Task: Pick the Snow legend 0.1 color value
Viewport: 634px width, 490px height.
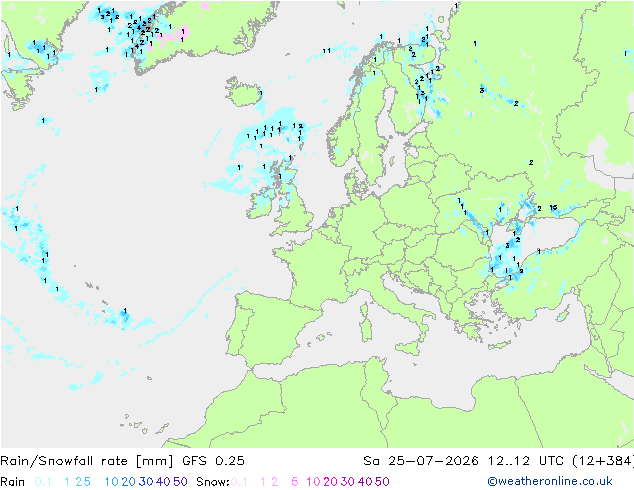Action: tap(239, 482)
